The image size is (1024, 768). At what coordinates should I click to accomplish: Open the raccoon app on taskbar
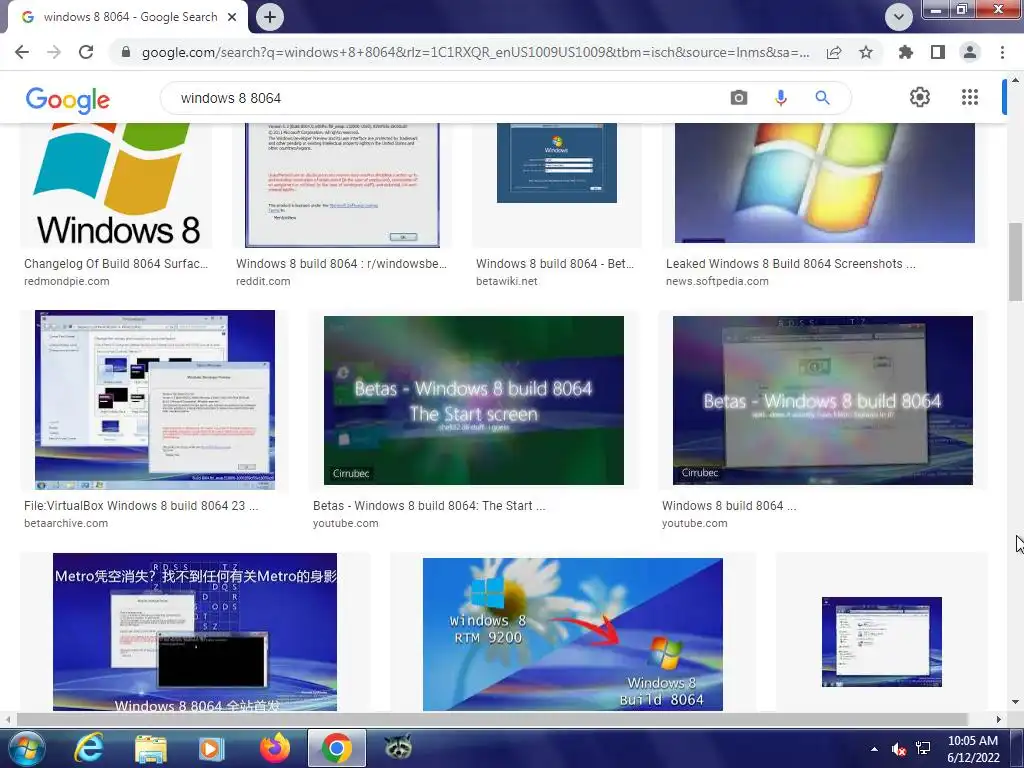[398, 746]
